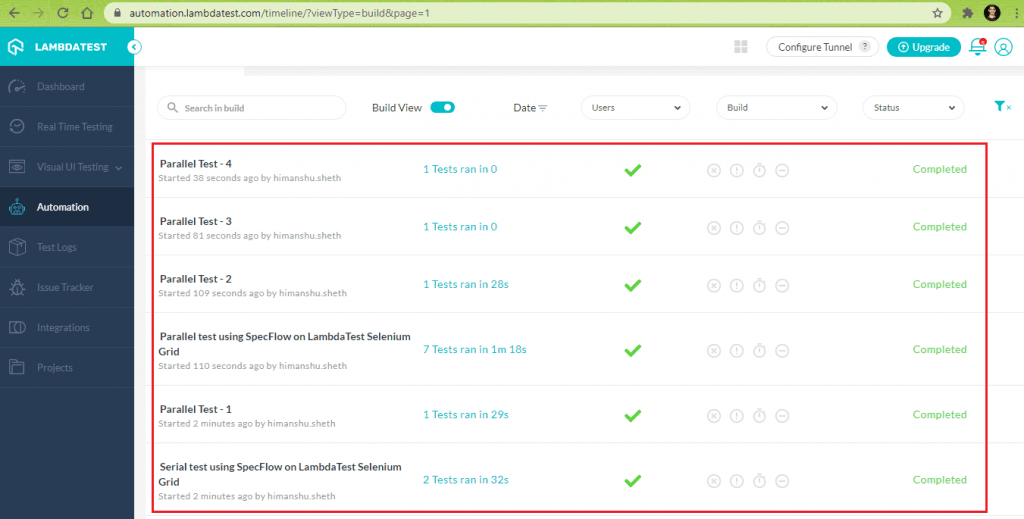The width and height of the screenshot is (1024, 519).
Task: Click Completed status of Serial test row
Action: [940, 480]
